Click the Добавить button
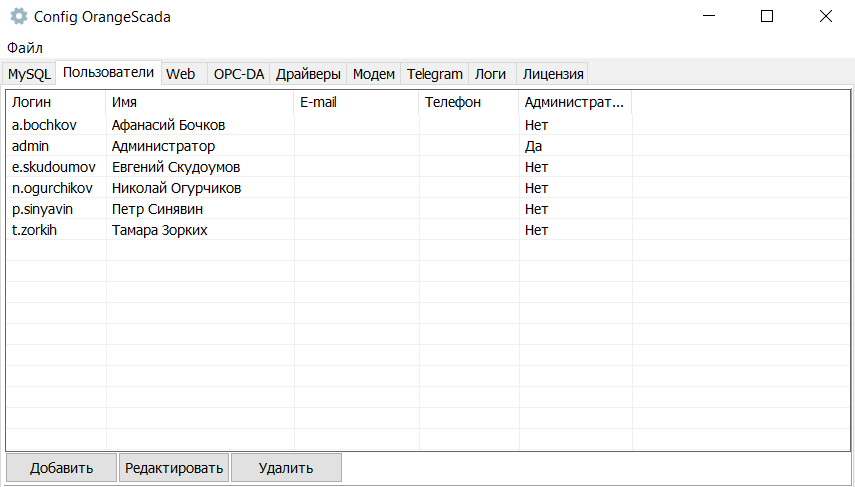 [x=62, y=468]
